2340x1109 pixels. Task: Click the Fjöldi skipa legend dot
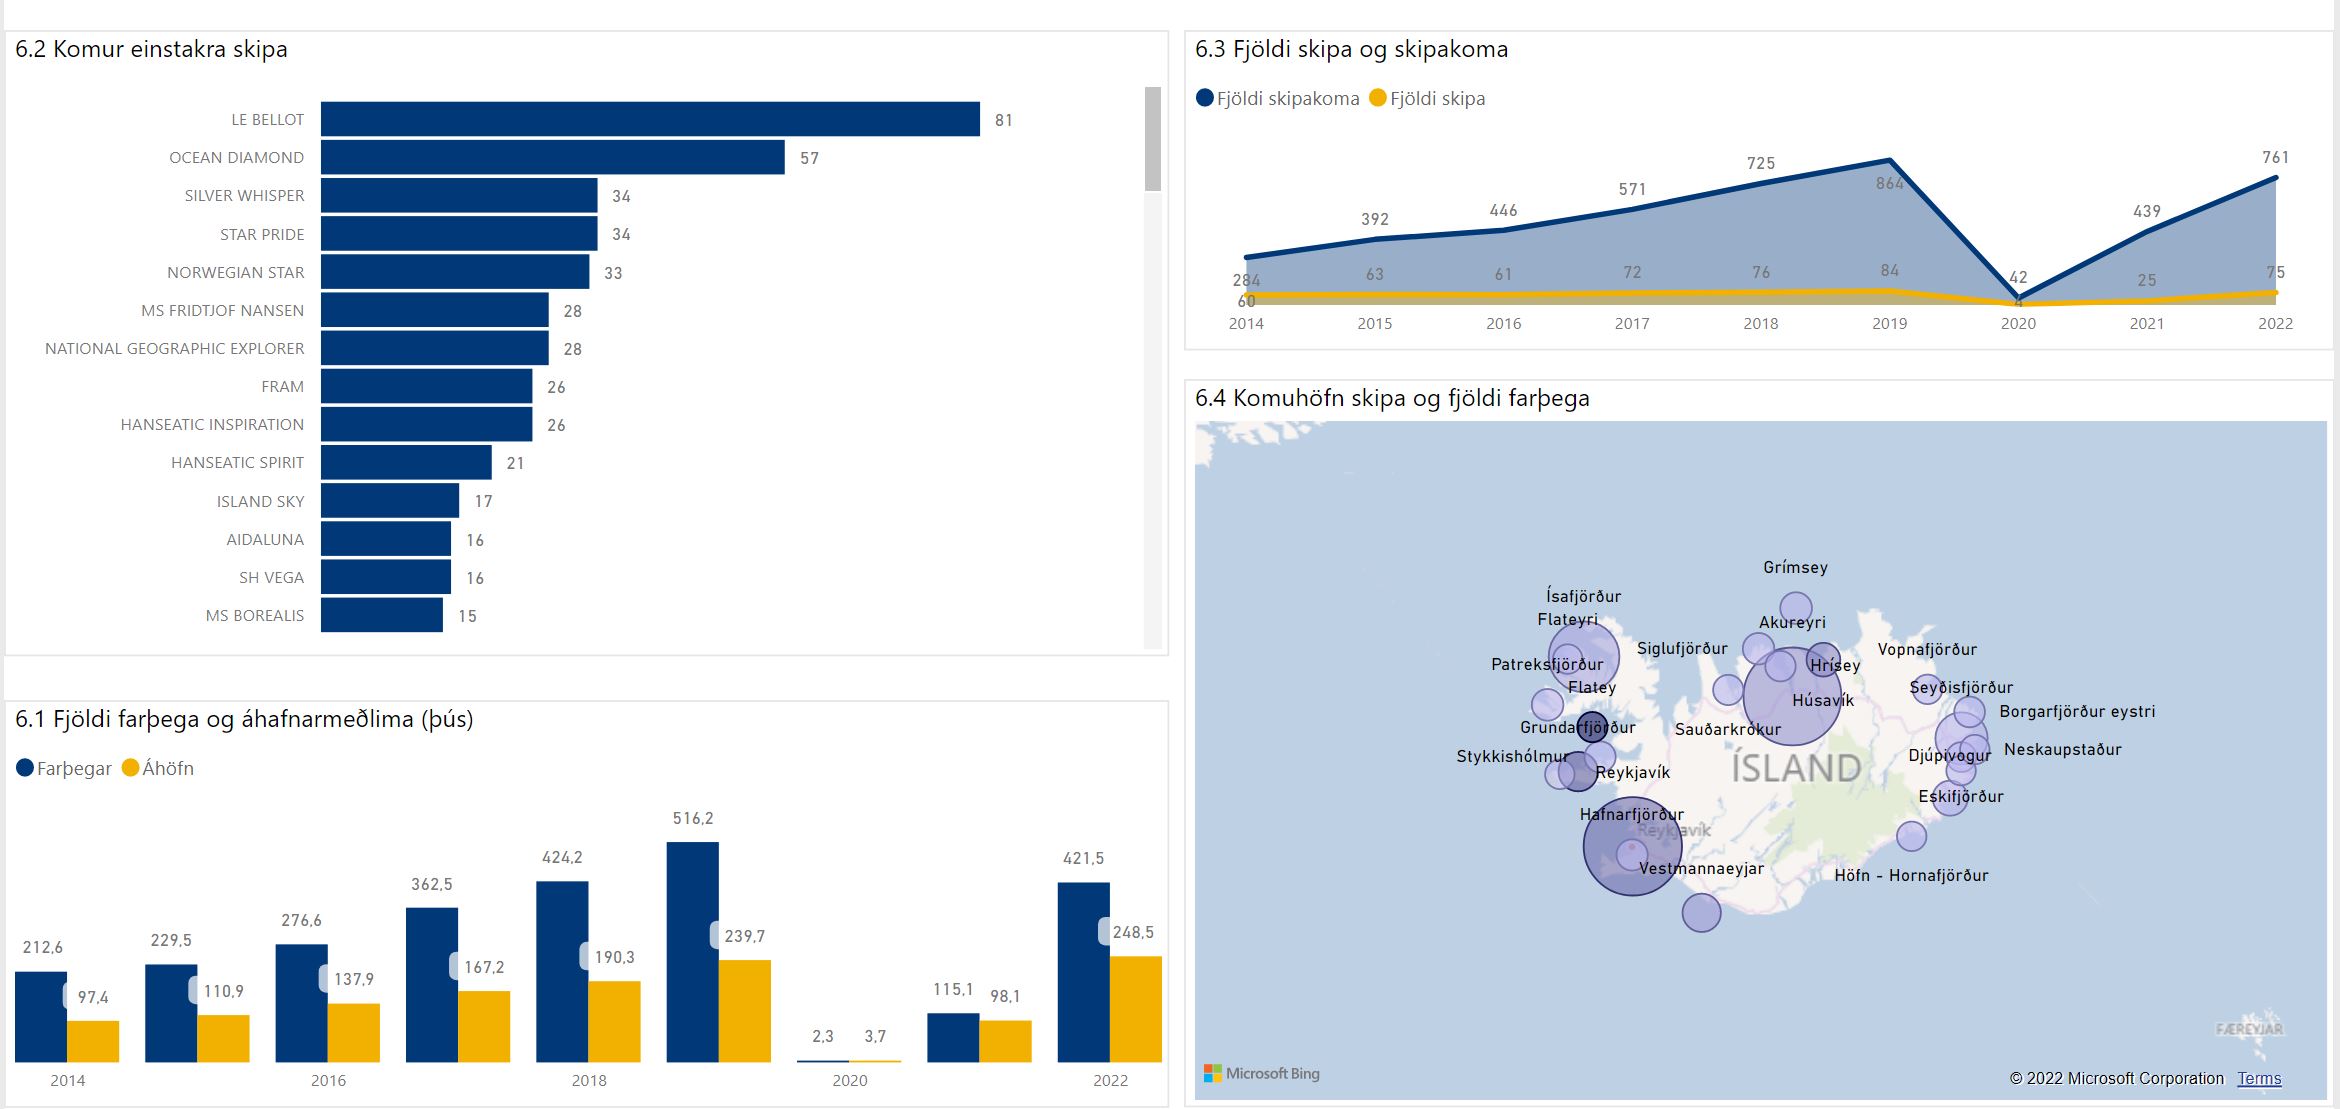[1378, 98]
